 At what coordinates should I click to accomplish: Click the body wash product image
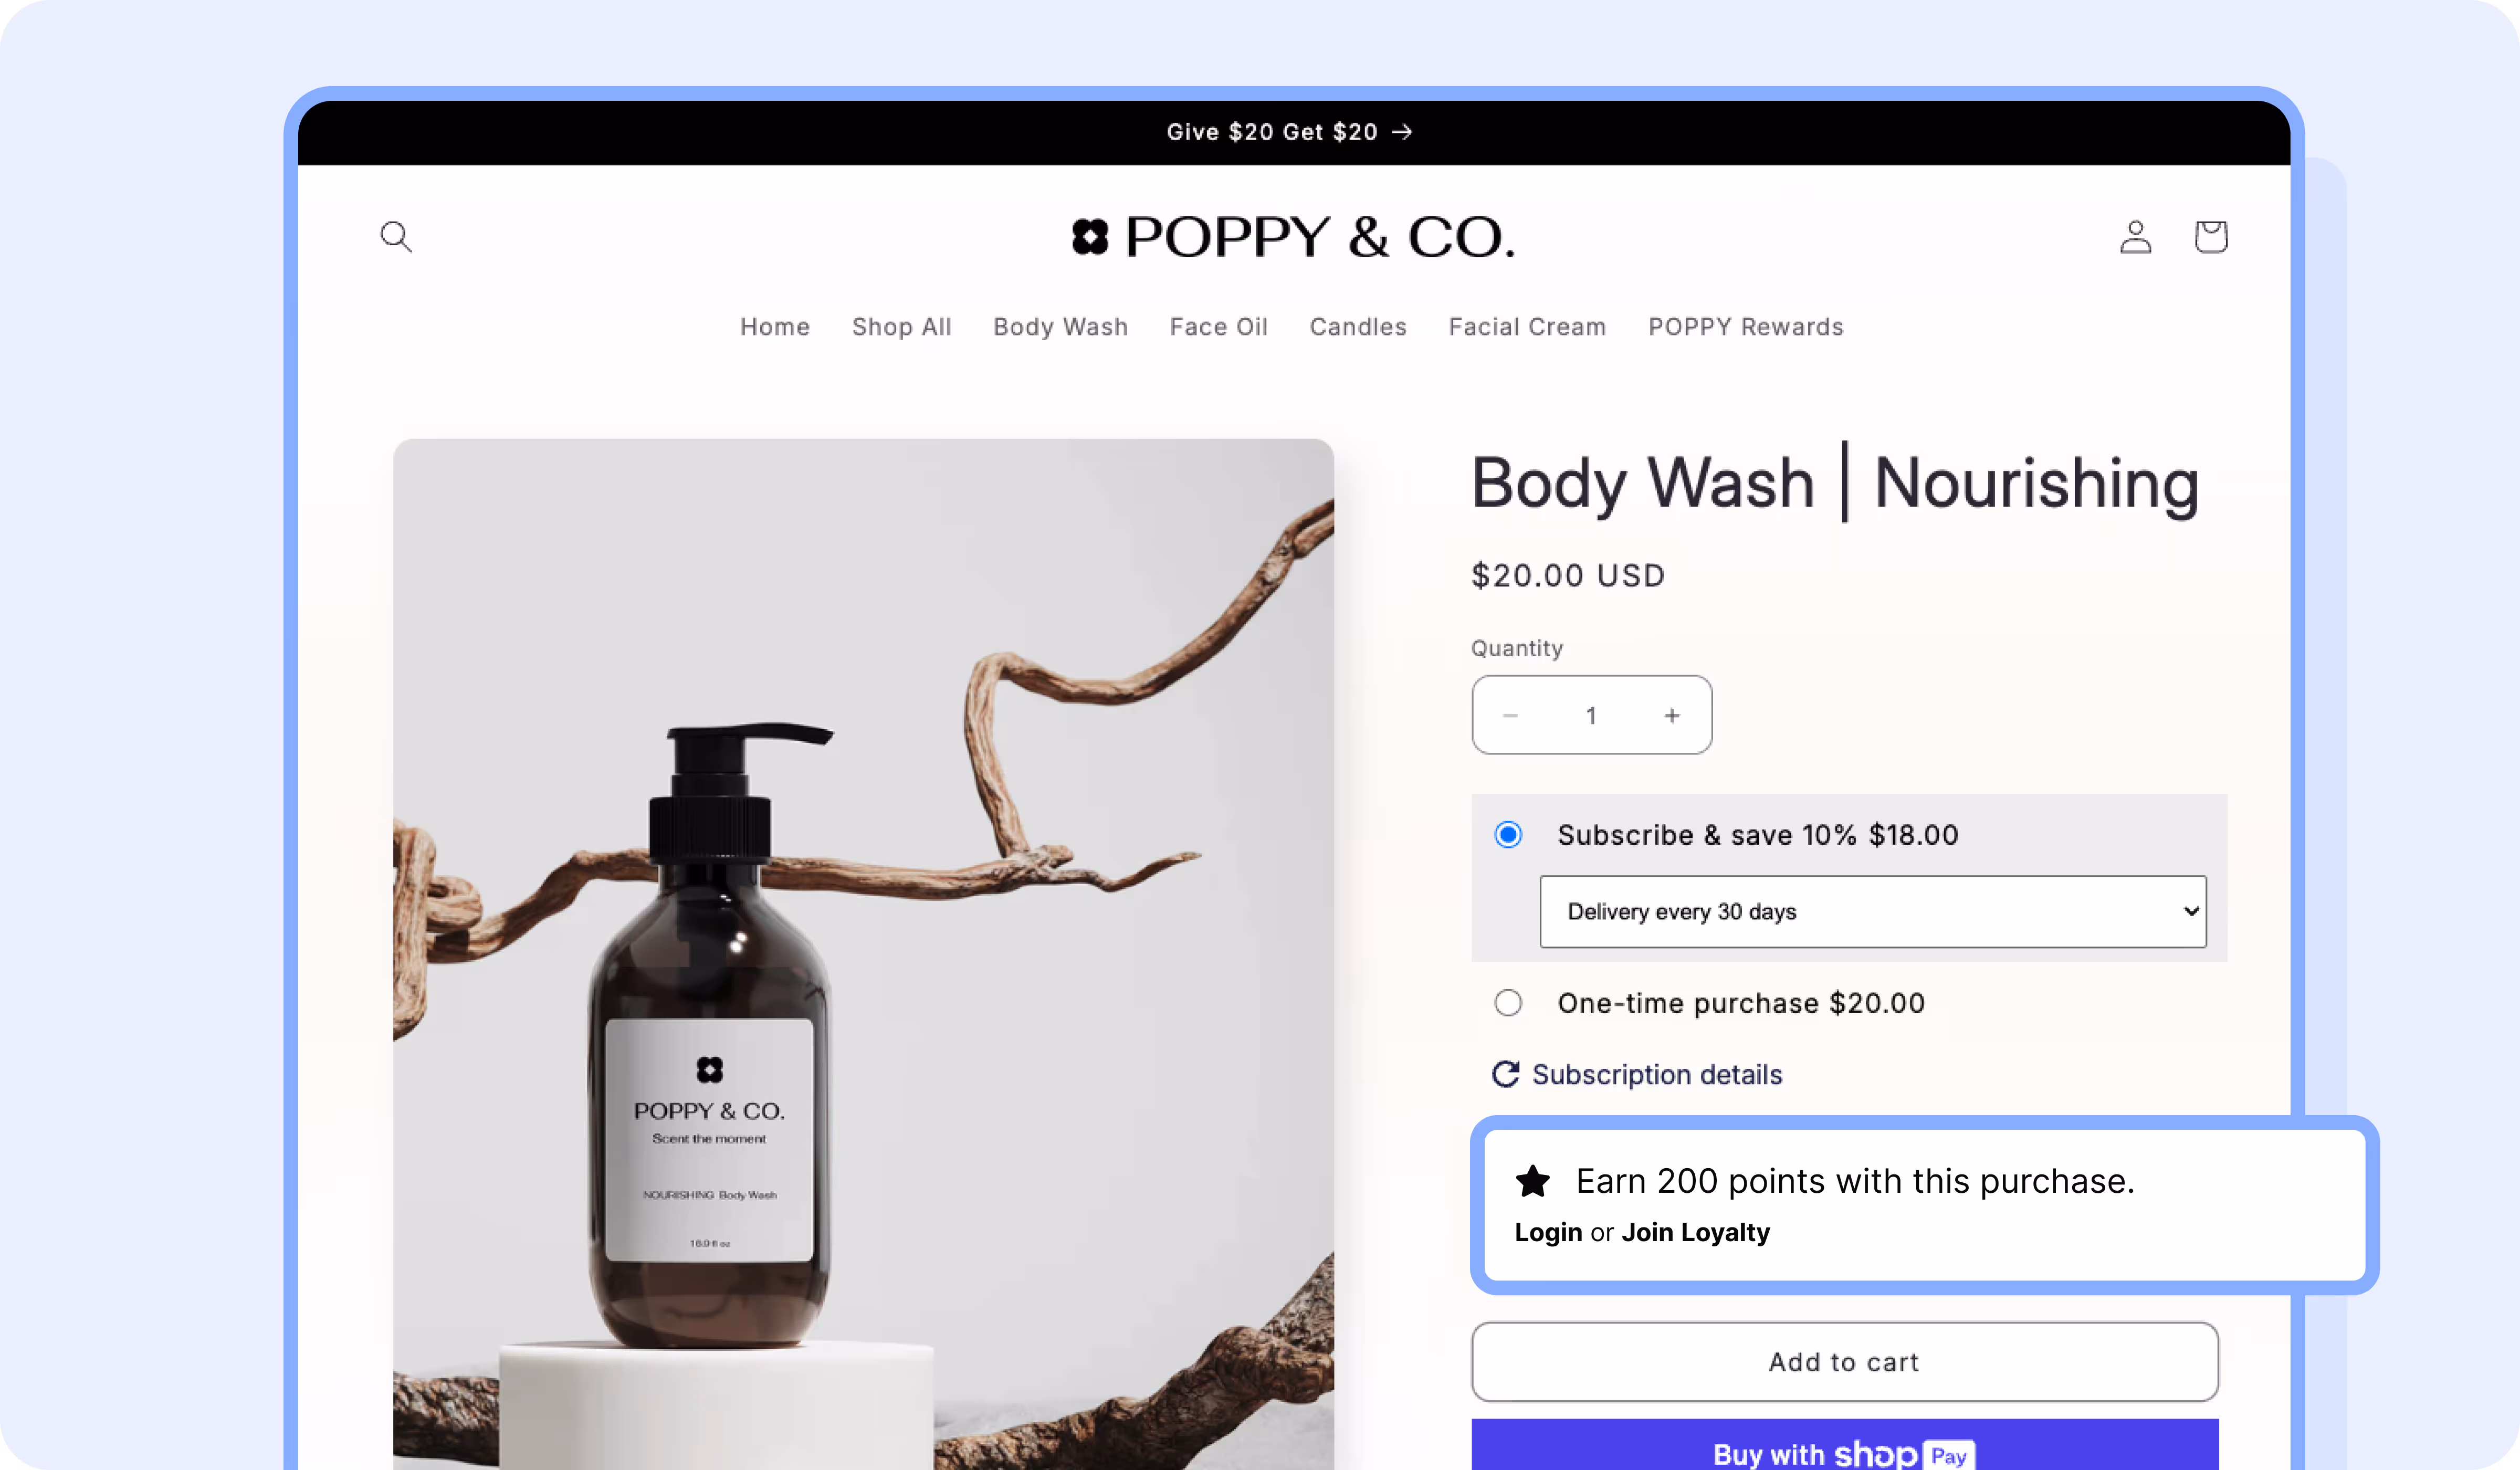click(863, 954)
